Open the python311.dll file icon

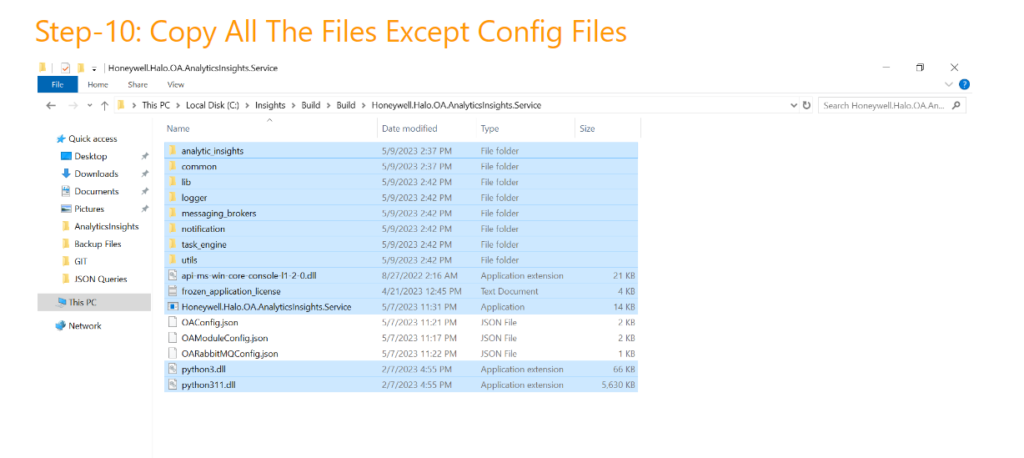pos(172,384)
